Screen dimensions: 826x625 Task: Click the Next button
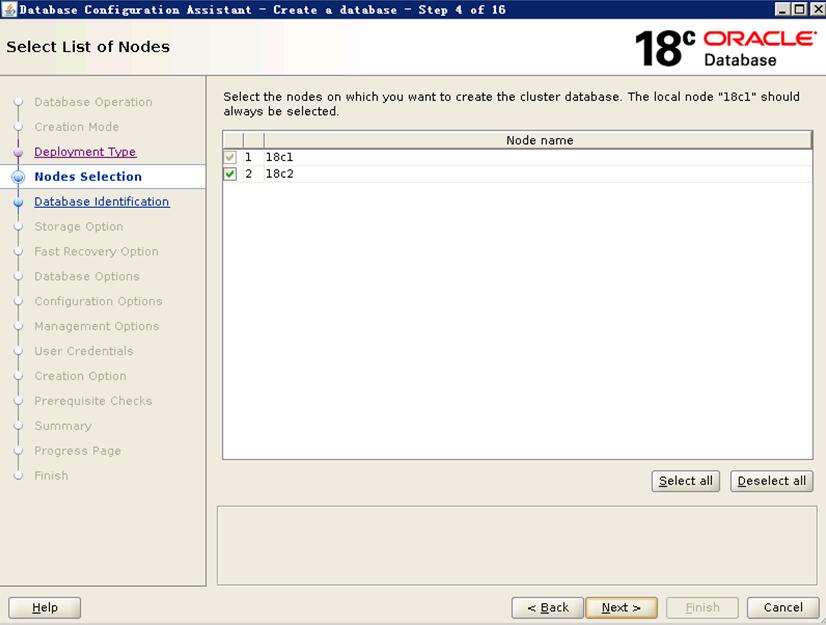(x=621, y=608)
